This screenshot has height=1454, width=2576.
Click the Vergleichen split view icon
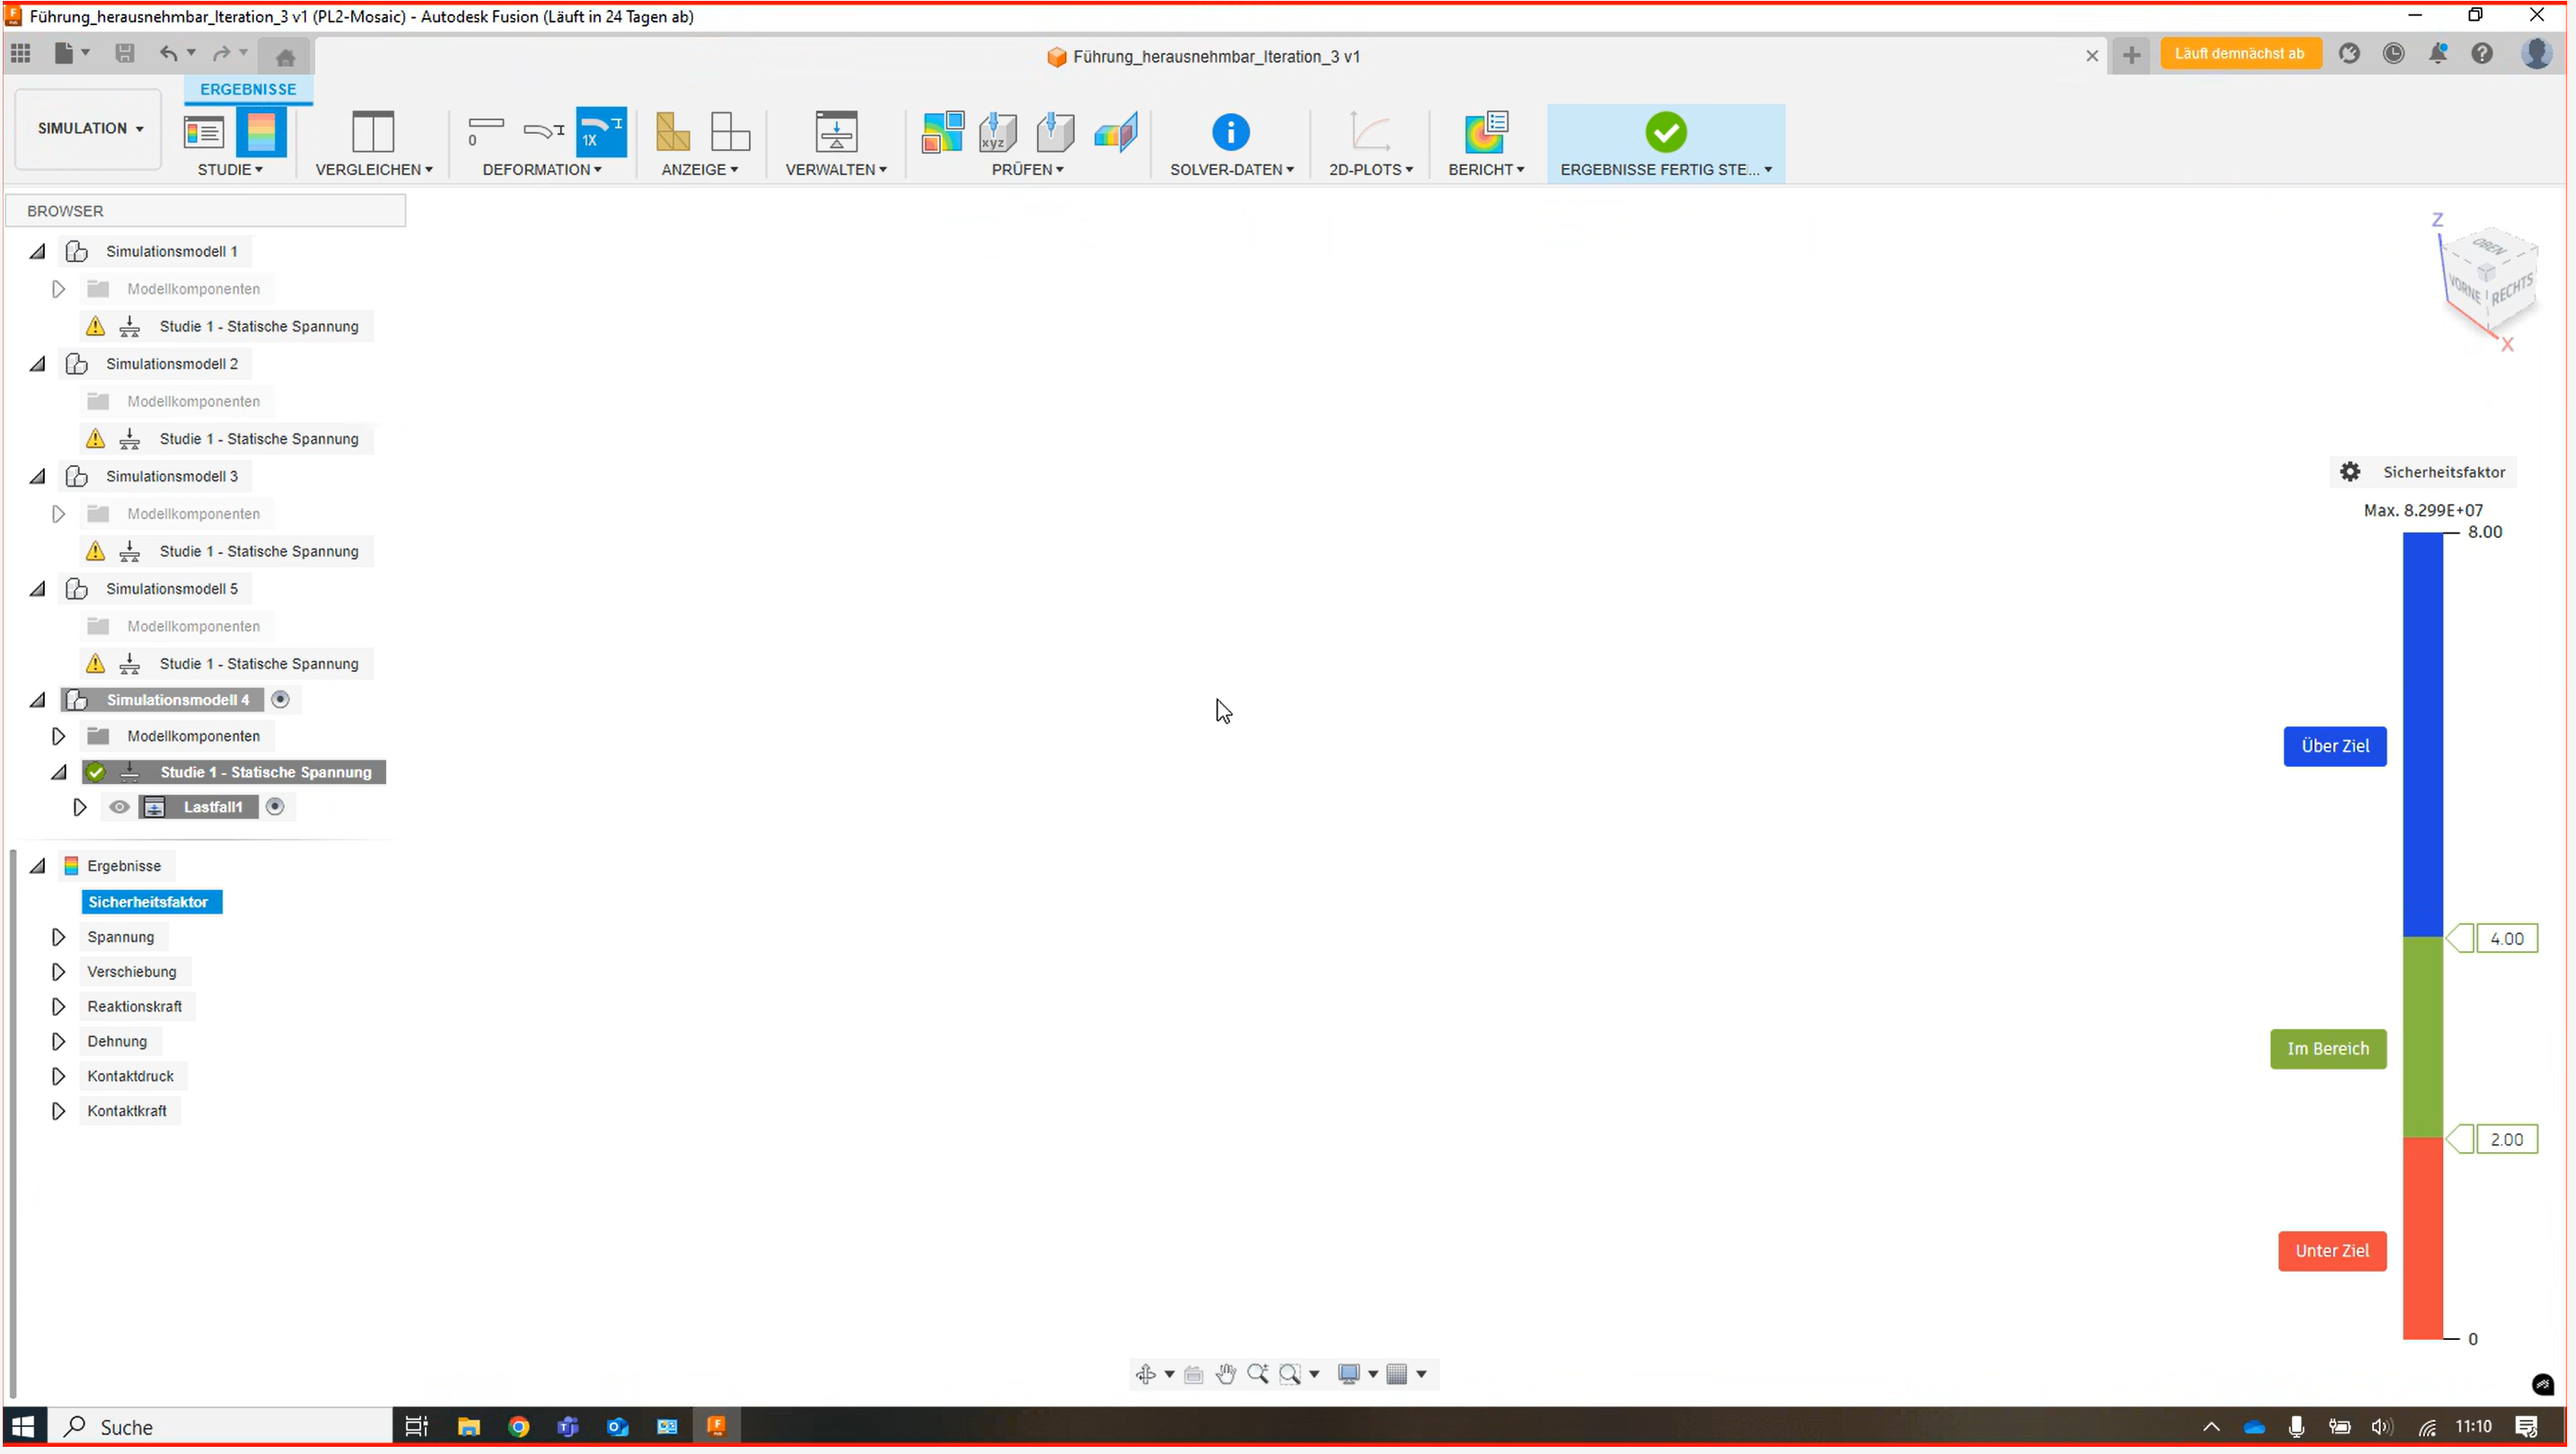[x=374, y=133]
